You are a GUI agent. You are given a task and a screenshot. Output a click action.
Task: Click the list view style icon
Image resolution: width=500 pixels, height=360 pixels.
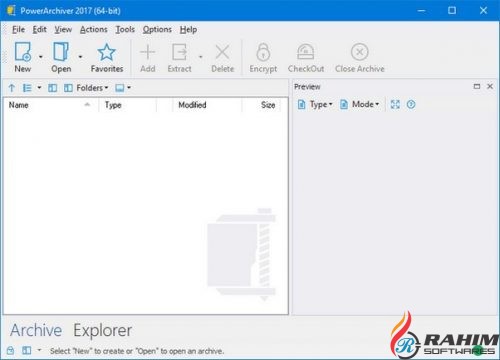tap(27, 88)
